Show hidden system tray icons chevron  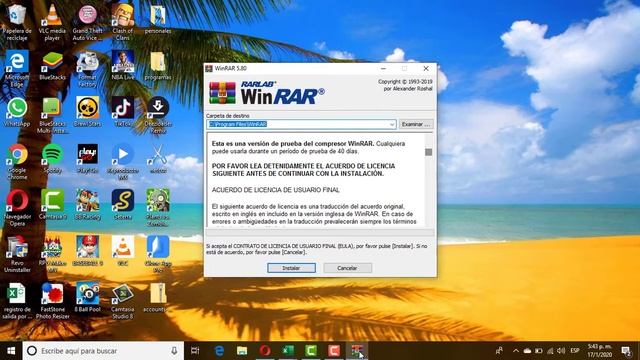tap(516, 351)
